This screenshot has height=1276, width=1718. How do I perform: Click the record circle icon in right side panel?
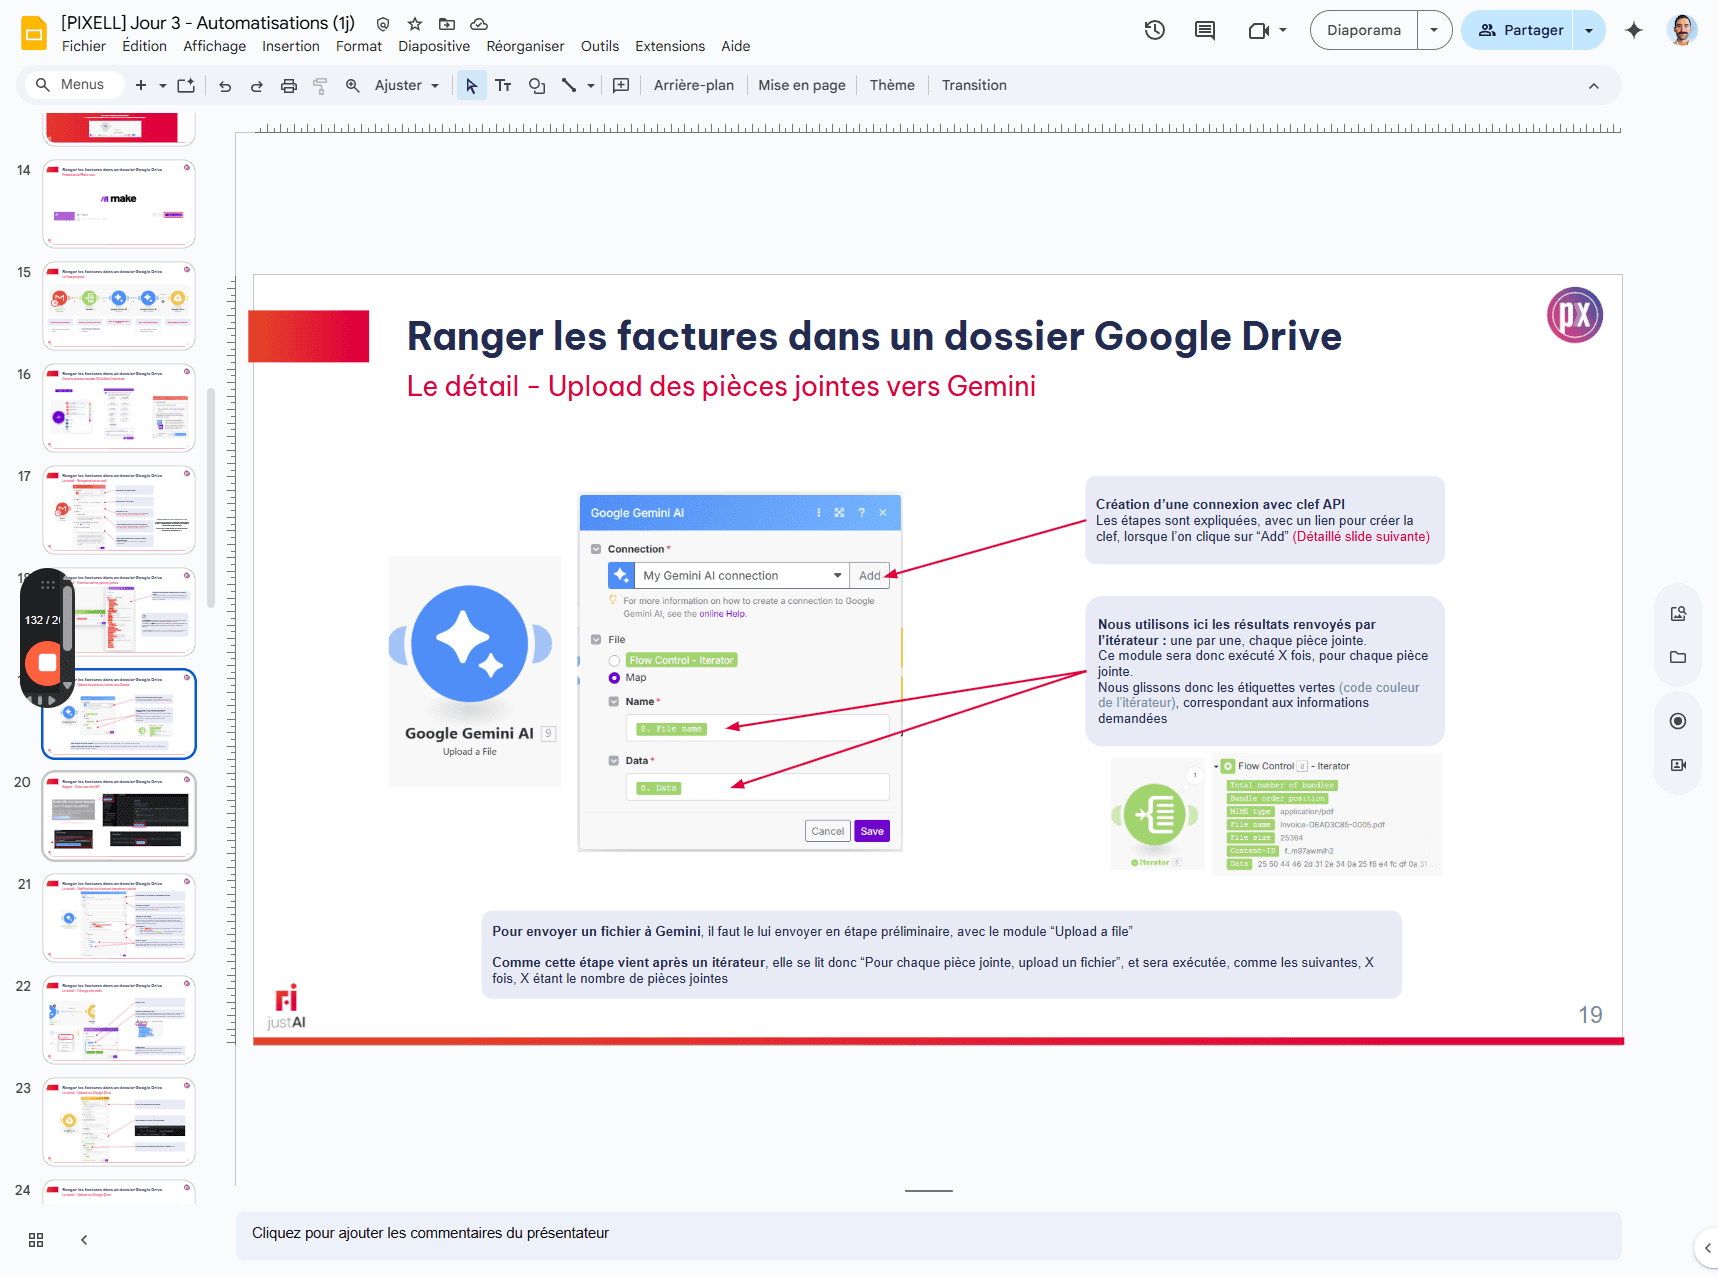[1678, 721]
